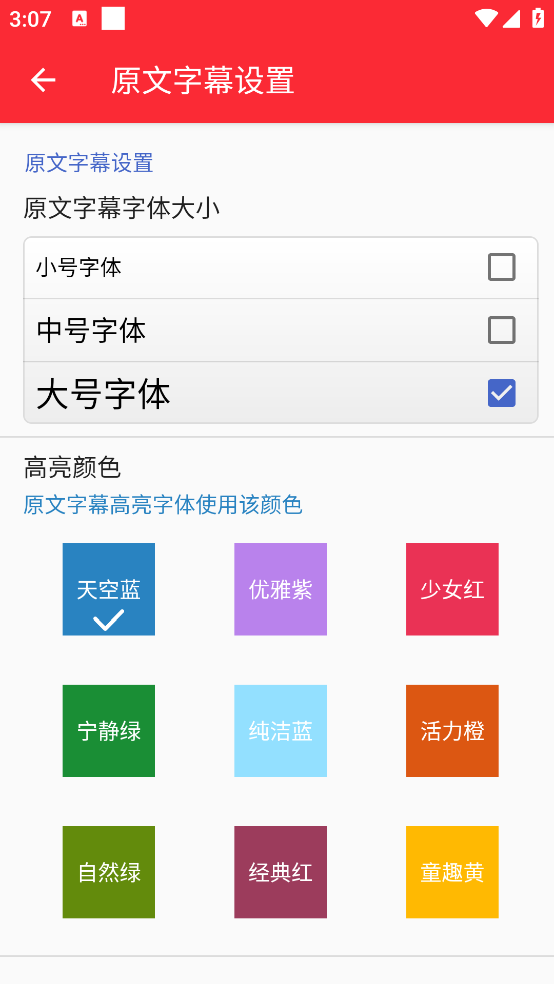Check the 中号字体 checkbox

click(501, 330)
